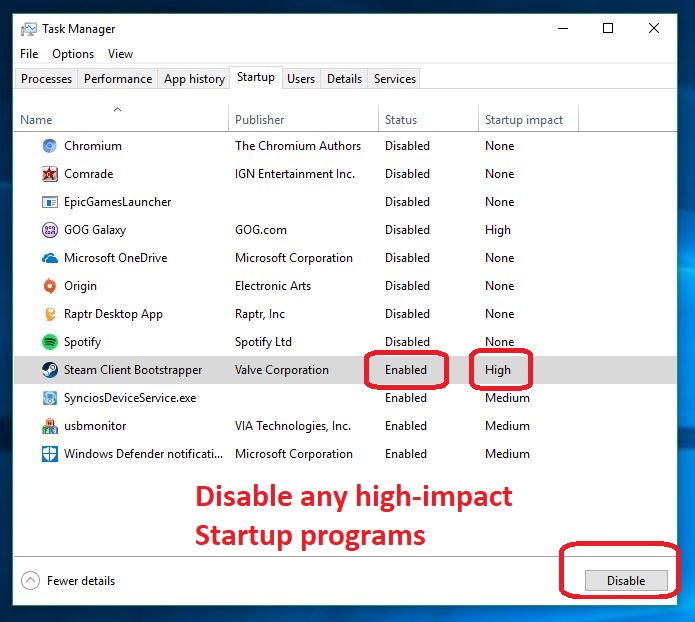Click the Raptr Desktop App icon

(50, 314)
